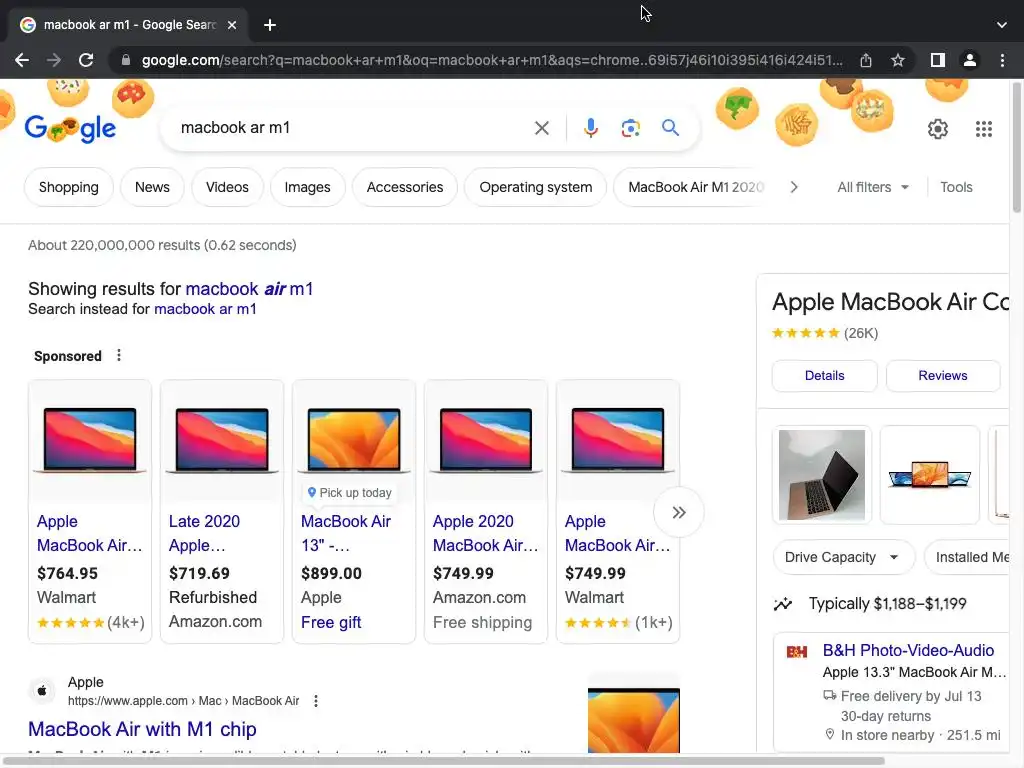Screen dimensions: 1024x768
Task: Show more sponsored products arrow
Action: click(679, 512)
